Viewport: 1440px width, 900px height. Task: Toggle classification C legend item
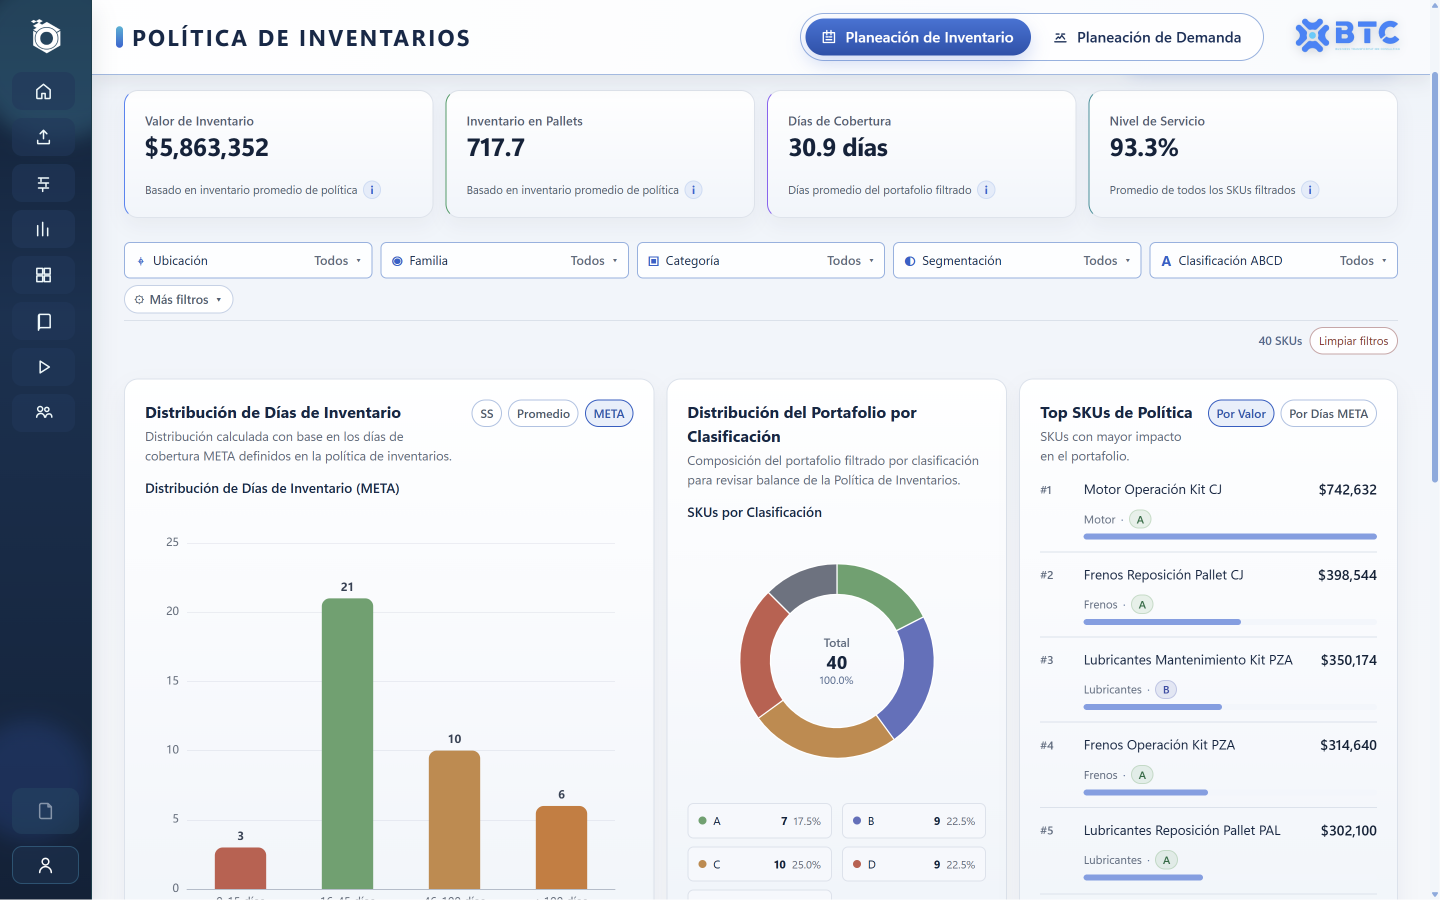(x=760, y=864)
